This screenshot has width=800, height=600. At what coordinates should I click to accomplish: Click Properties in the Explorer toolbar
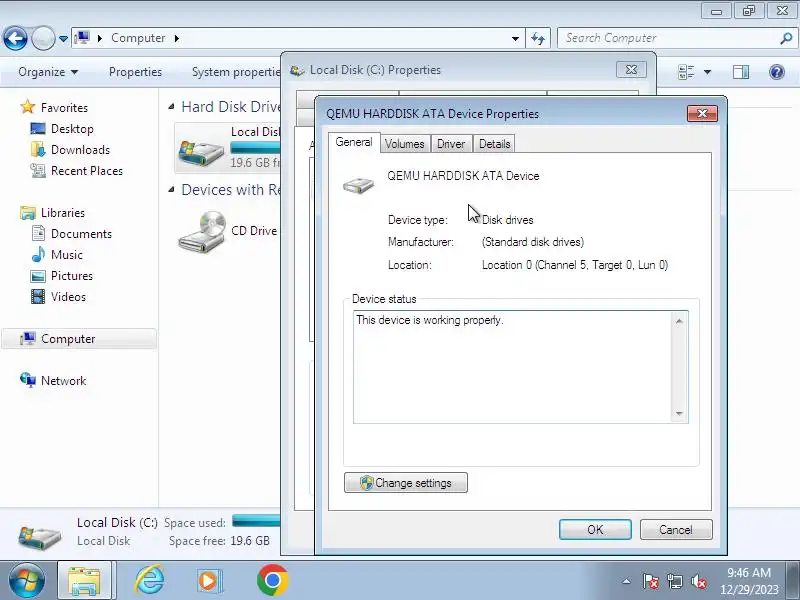[x=135, y=72]
